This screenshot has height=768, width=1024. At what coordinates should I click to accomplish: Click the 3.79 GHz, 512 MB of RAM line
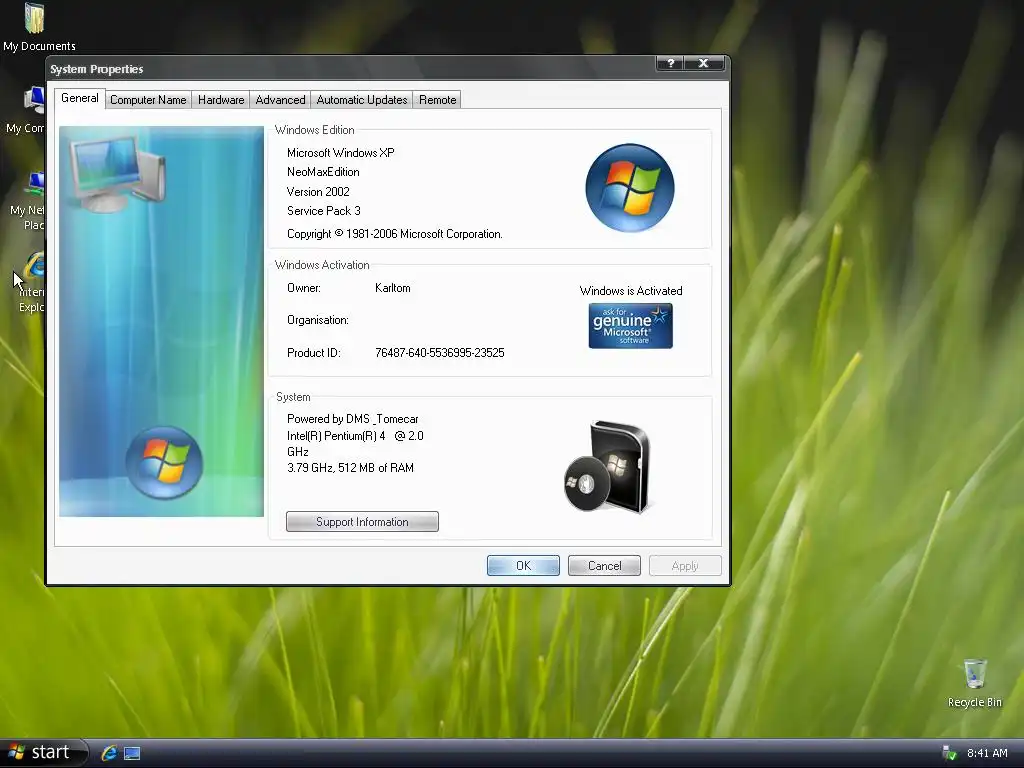coord(350,468)
